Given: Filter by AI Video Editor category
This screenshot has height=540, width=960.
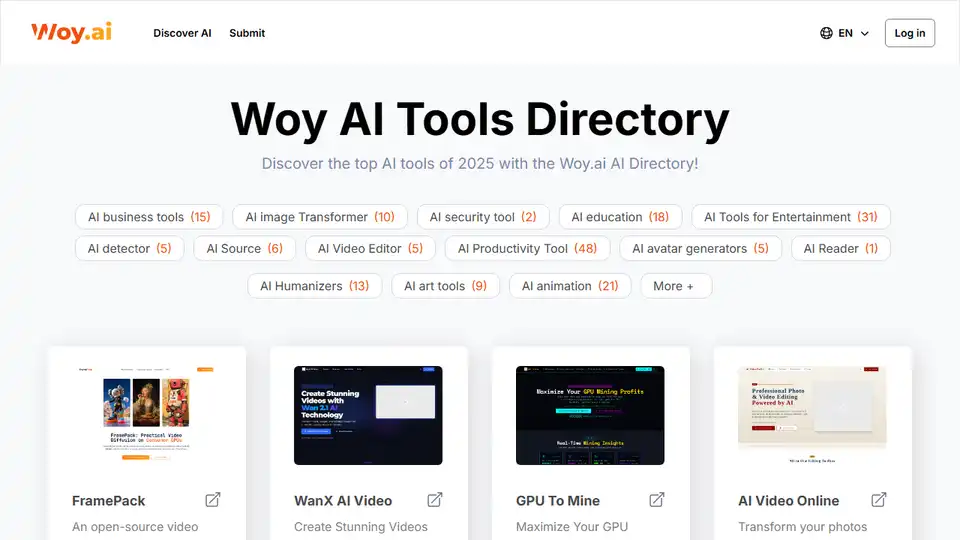Looking at the screenshot, I should [370, 249].
